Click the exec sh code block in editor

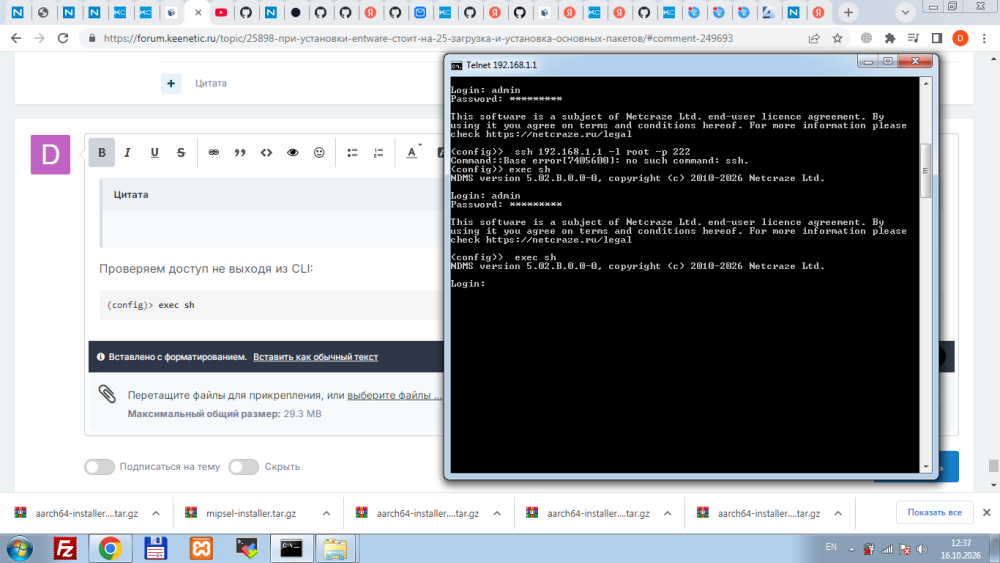click(x=271, y=305)
